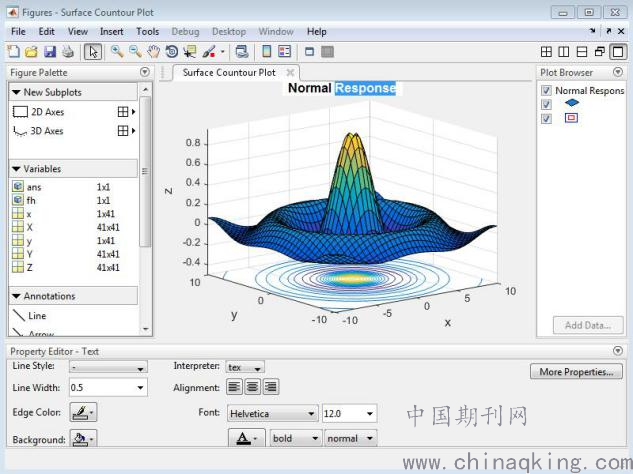Open the font text color picker
This screenshot has width=633, height=474.
pyautogui.click(x=246, y=438)
